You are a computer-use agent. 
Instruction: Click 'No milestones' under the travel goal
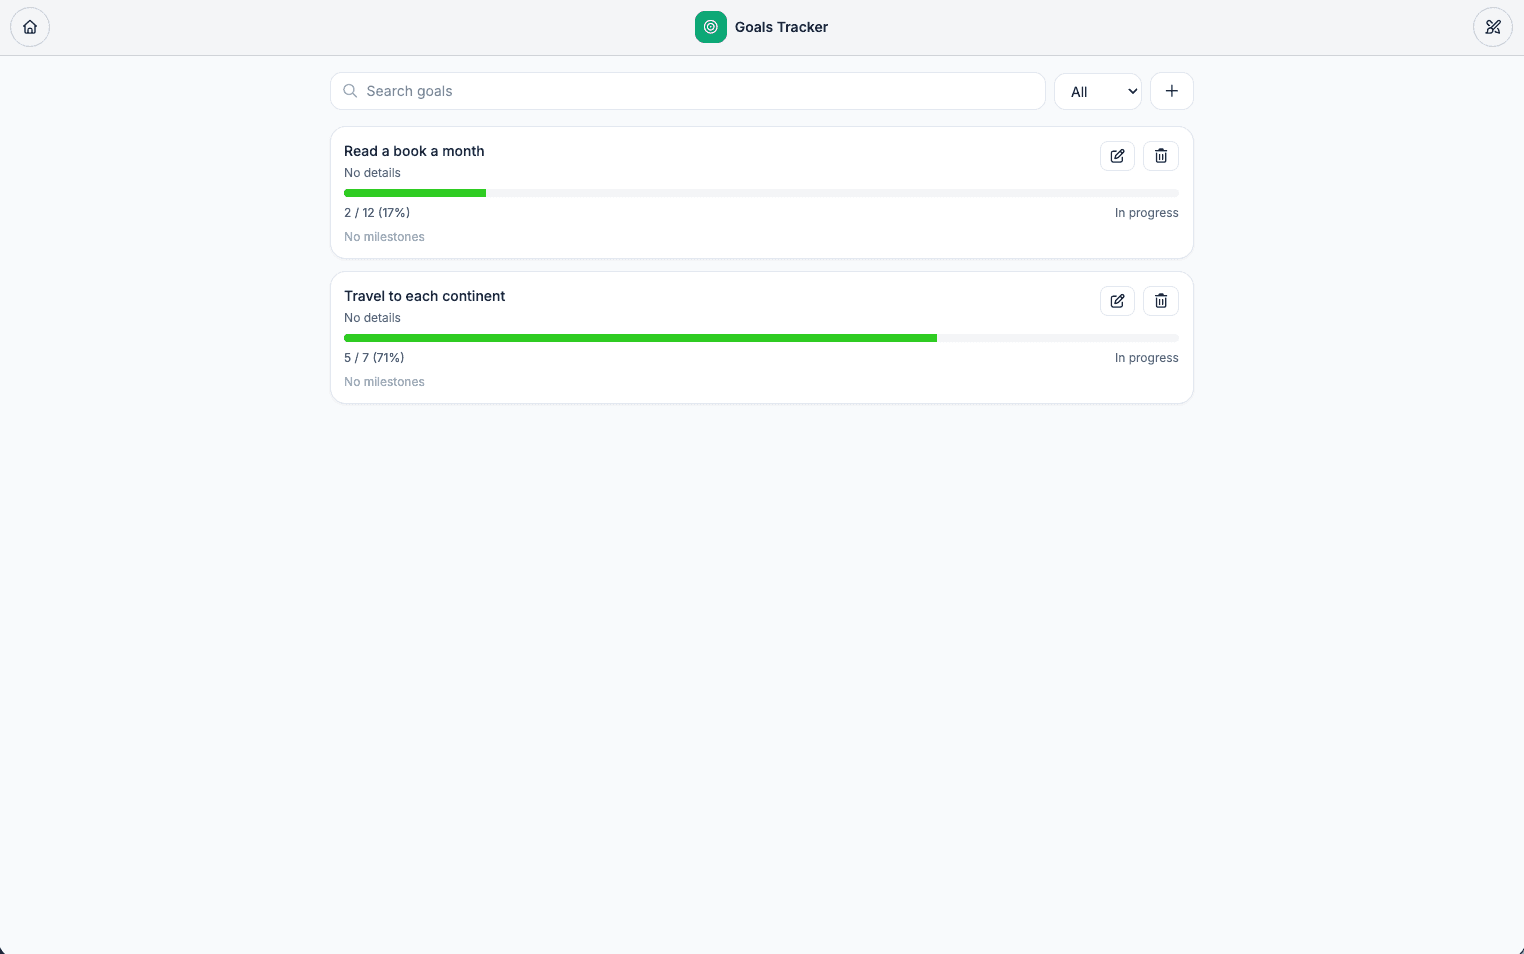pos(384,382)
